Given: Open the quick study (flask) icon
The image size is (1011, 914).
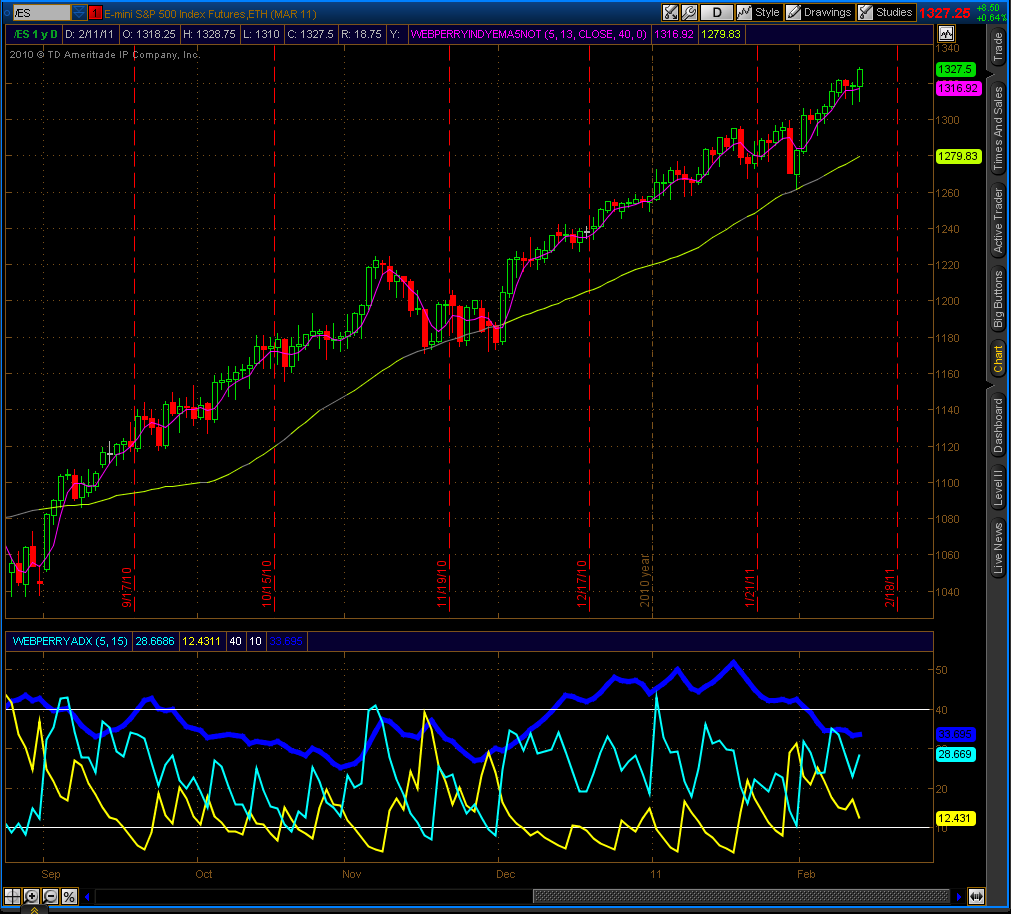Looking at the screenshot, I should pos(671,12).
